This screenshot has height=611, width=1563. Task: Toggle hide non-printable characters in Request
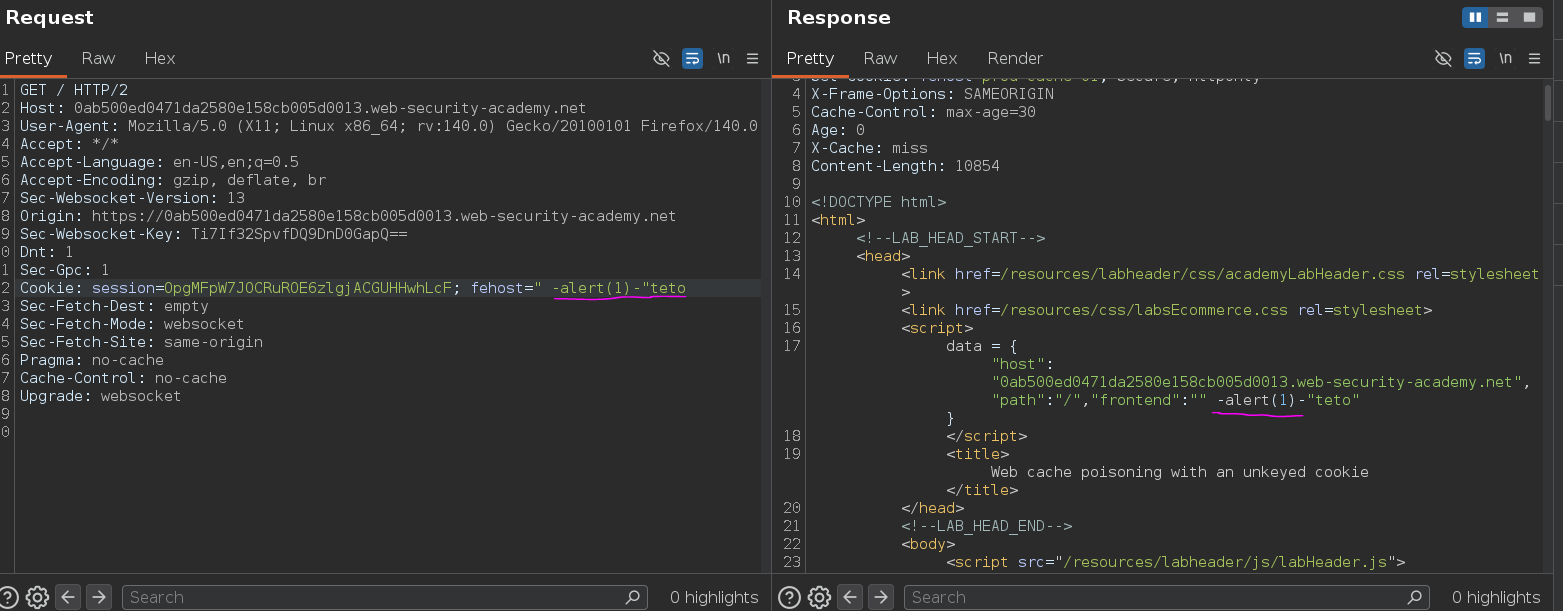tap(661, 58)
